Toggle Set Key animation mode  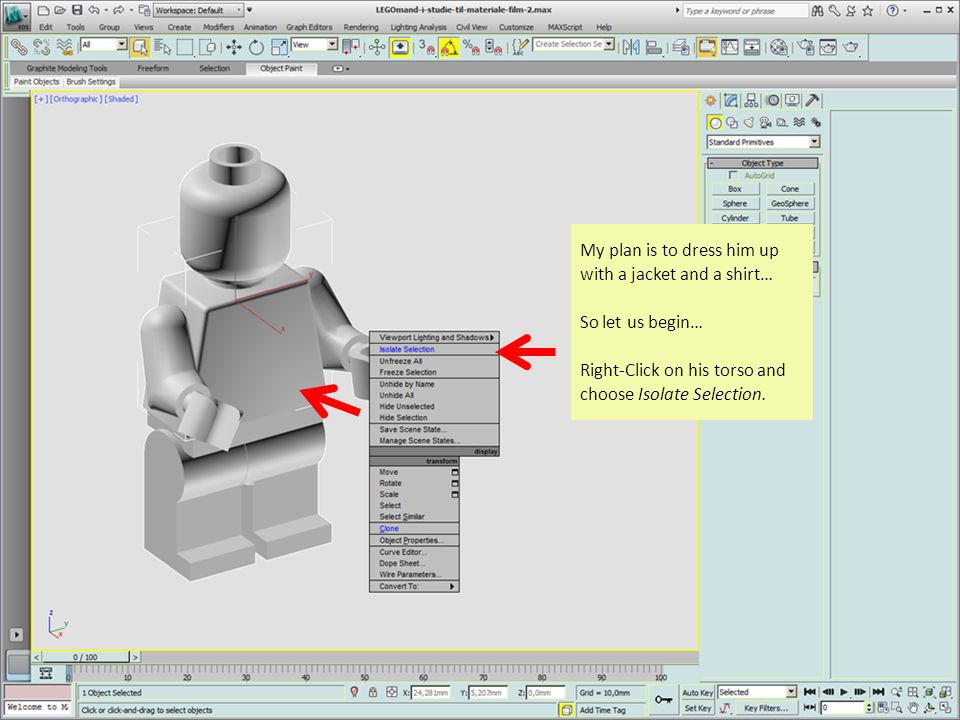coord(697,708)
